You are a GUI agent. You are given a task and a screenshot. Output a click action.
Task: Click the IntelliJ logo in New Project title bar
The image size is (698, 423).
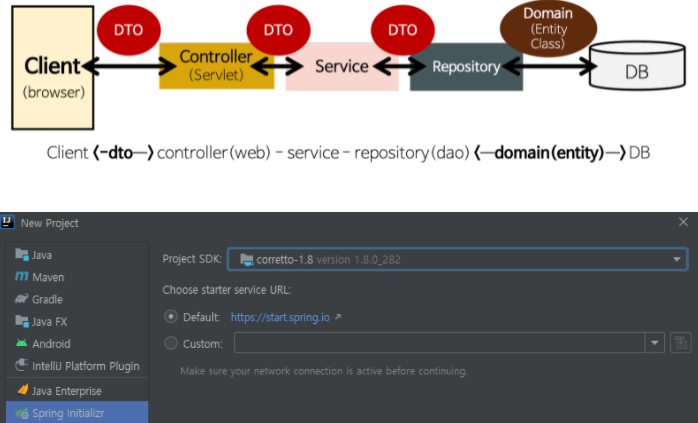point(8,222)
